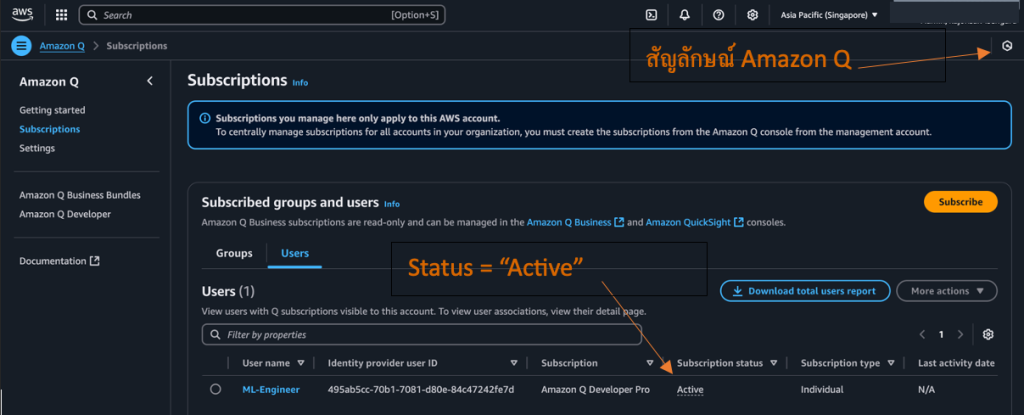The height and width of the screenshot is (415, 1024).
Task: Click the Active subscription status
Action: (690, 390)
